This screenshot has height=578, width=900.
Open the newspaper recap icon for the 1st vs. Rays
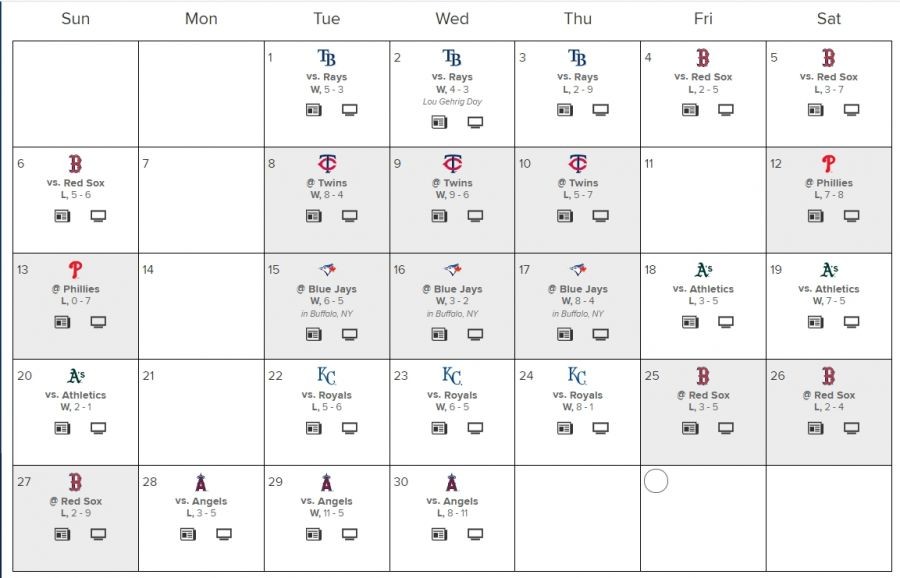(x=313, y=110)
